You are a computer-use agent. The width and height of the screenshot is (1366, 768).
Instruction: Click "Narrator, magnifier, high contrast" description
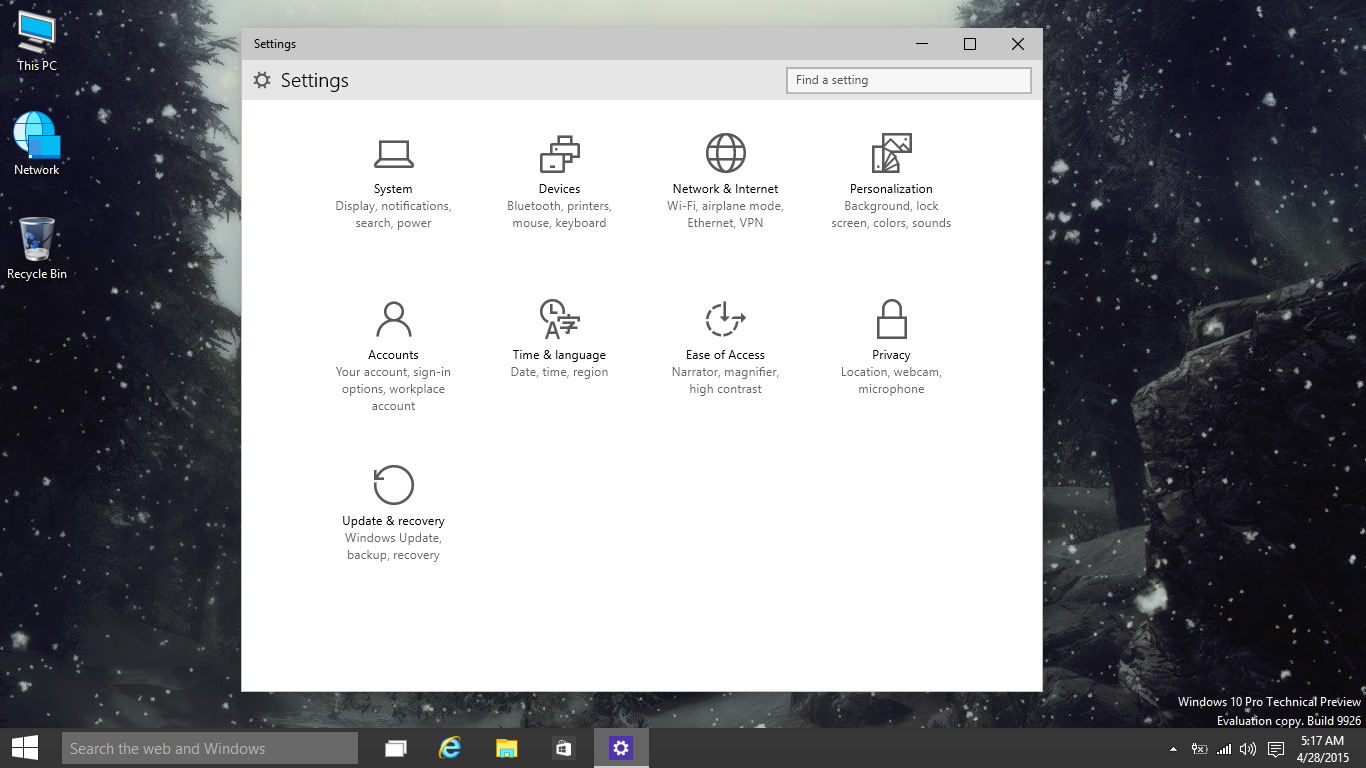(725, 380)
